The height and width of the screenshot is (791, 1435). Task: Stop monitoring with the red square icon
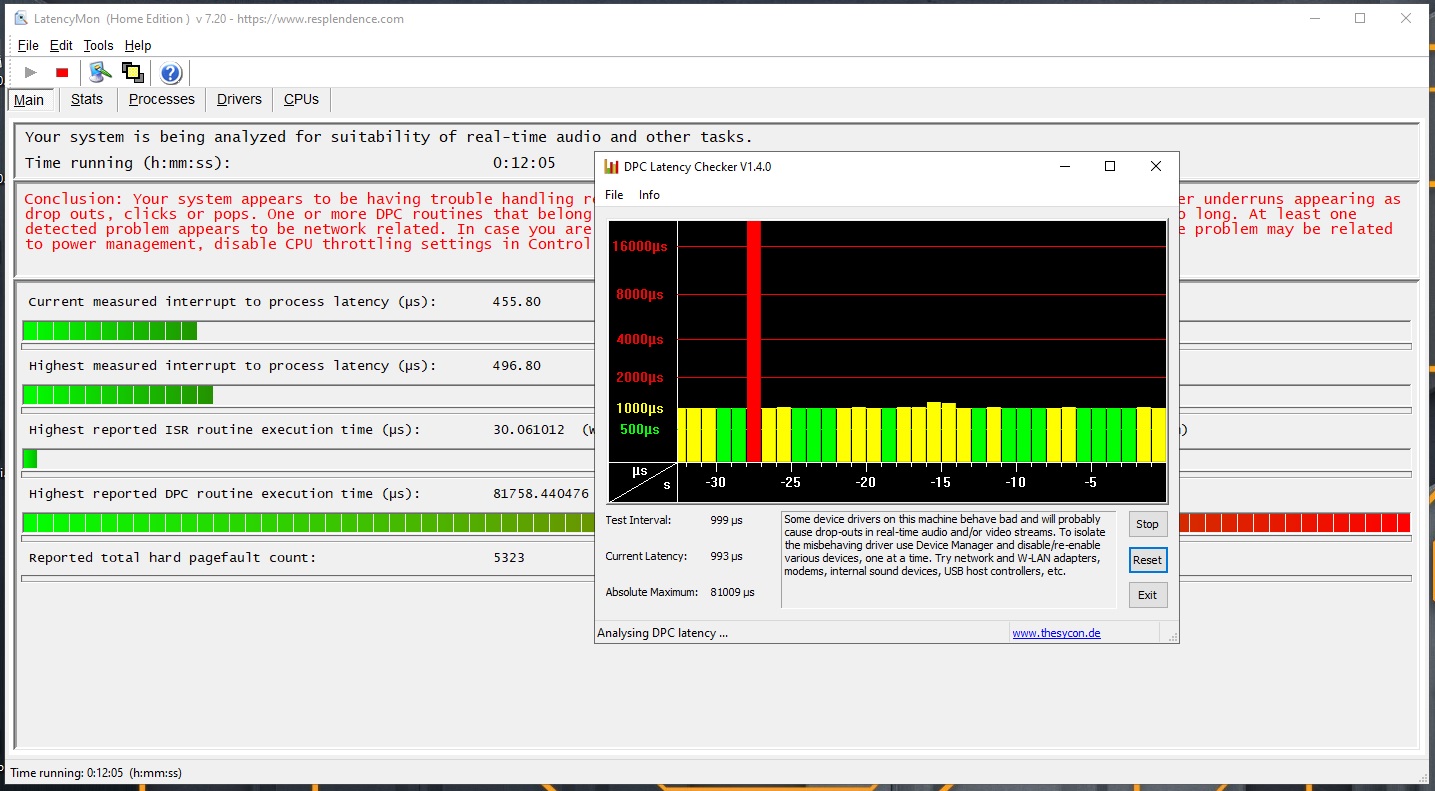coord(62,72)
